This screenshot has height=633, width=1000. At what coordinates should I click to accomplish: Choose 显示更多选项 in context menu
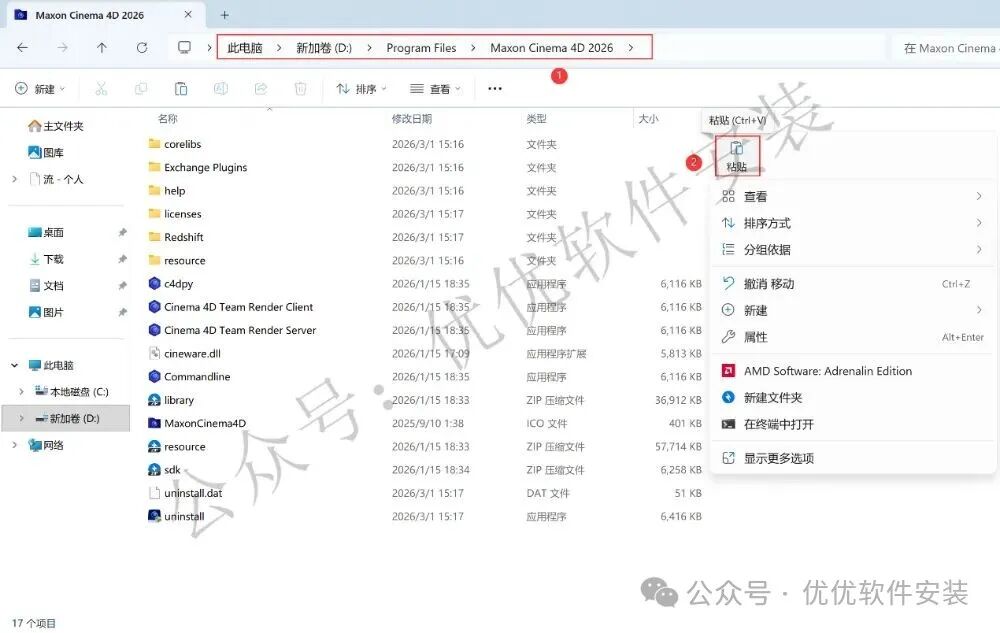(x=853, y=458)
